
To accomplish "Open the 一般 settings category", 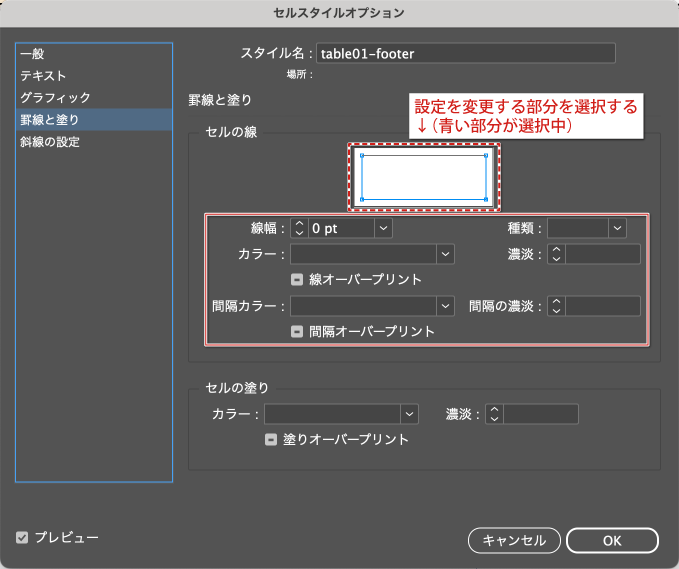I will 32,54.
